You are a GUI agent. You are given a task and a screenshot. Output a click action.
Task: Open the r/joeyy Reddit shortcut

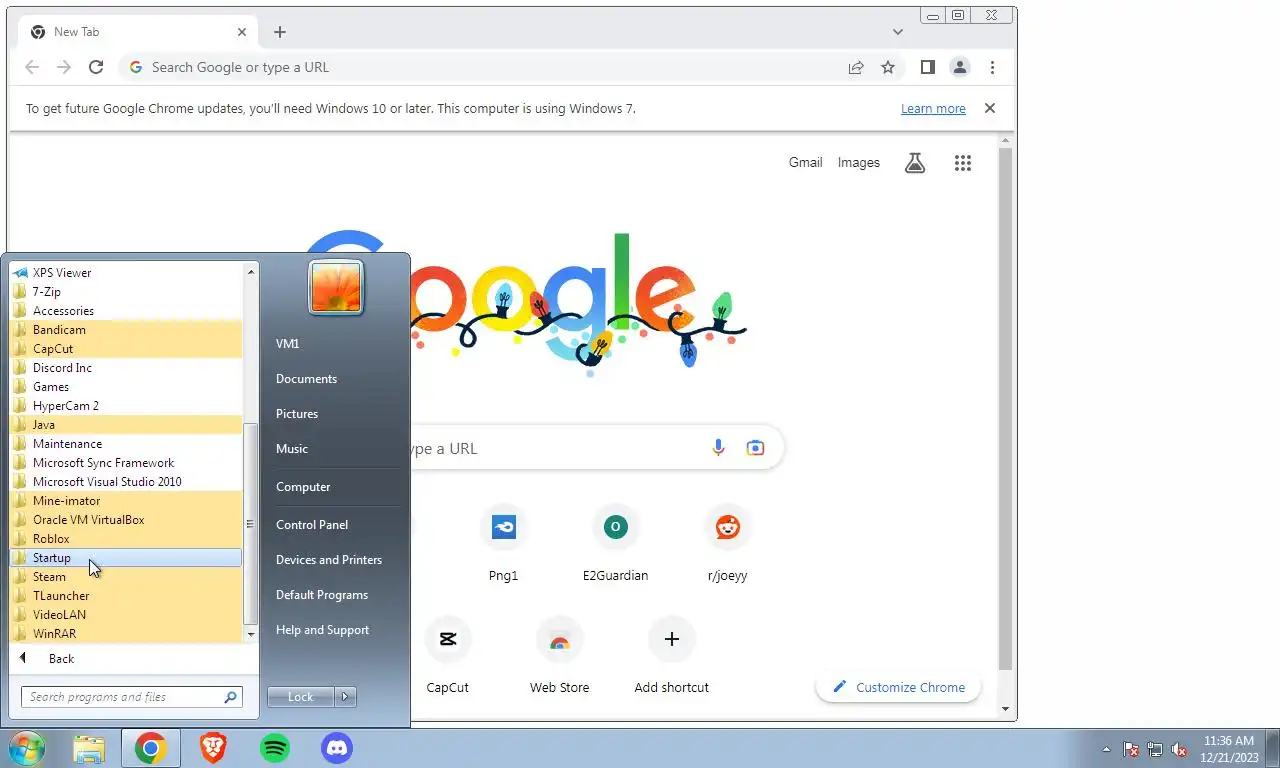click(x=728, y=545)
